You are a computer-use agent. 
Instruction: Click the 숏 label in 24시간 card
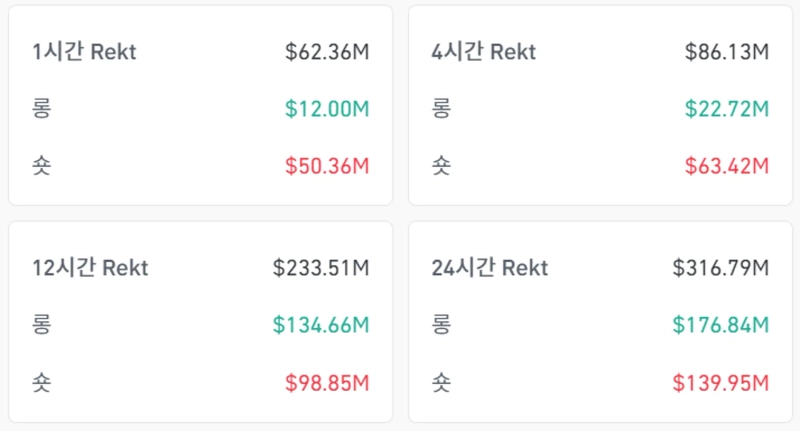(441, 382)
